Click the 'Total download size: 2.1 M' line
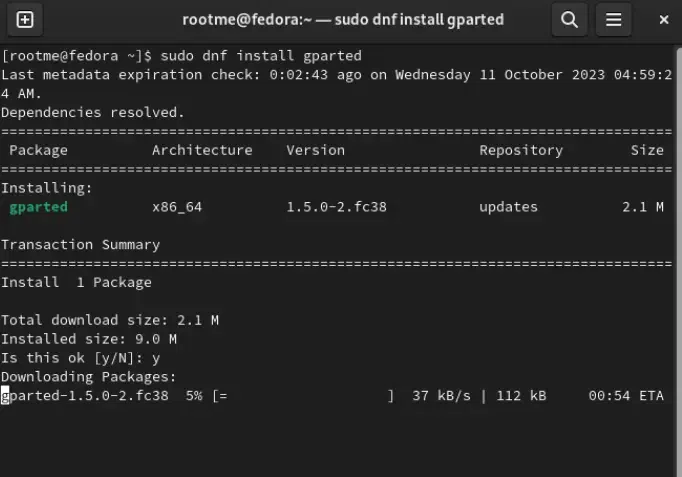The image size is (682, 477). pyautogui.click(x=110, y=320)
